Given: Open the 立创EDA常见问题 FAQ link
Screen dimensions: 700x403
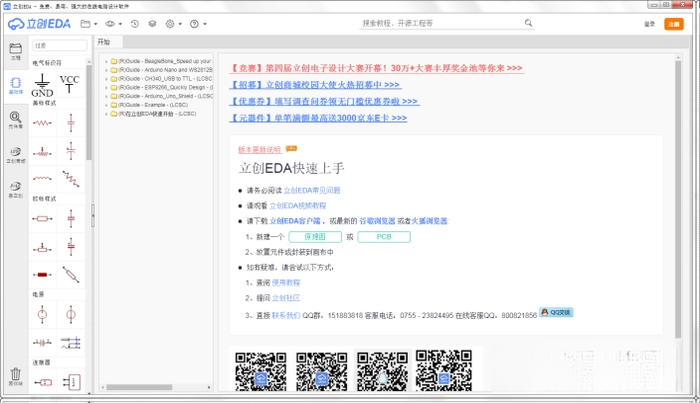Looking at the screenshot, I should (x=312, y=191).
